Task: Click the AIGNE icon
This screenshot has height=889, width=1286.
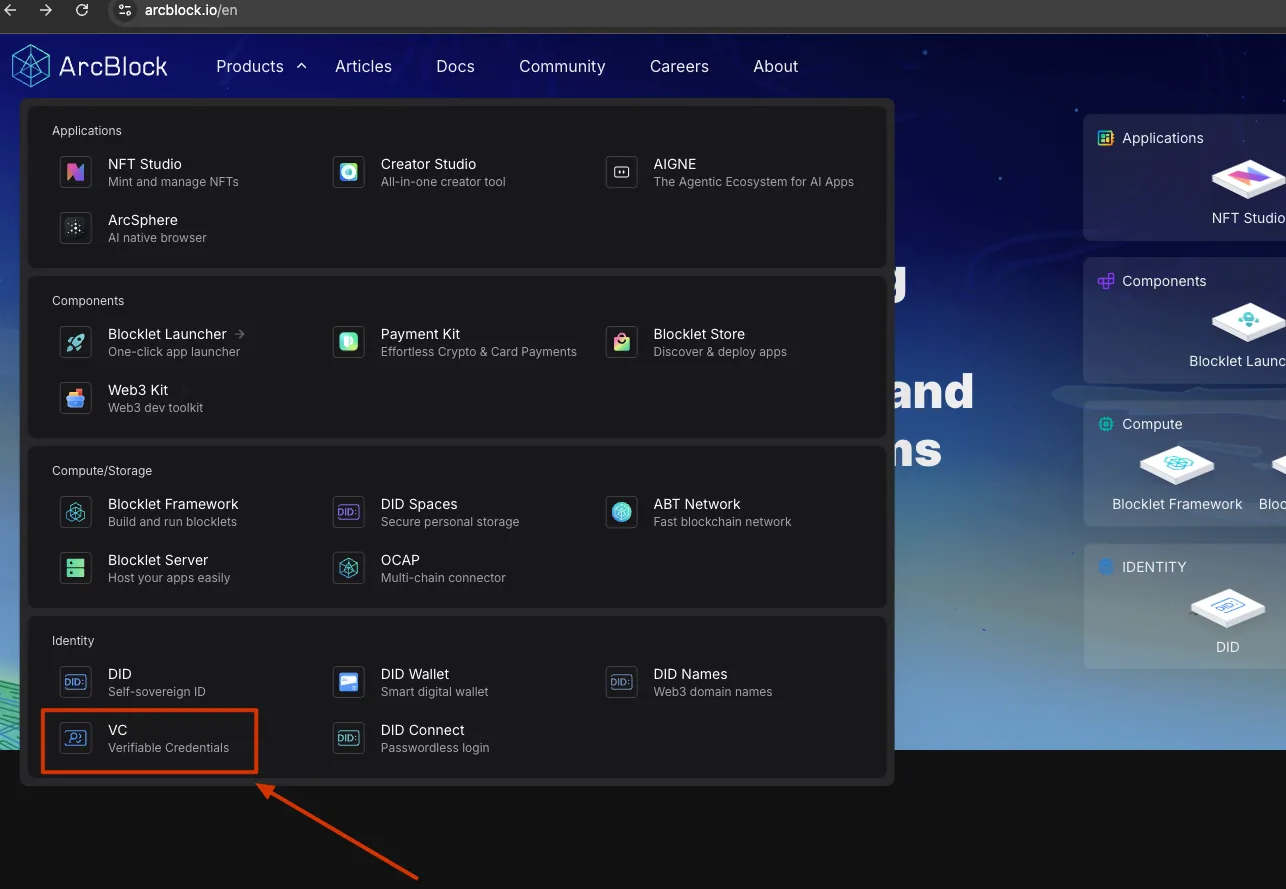Action: [621, 172]
